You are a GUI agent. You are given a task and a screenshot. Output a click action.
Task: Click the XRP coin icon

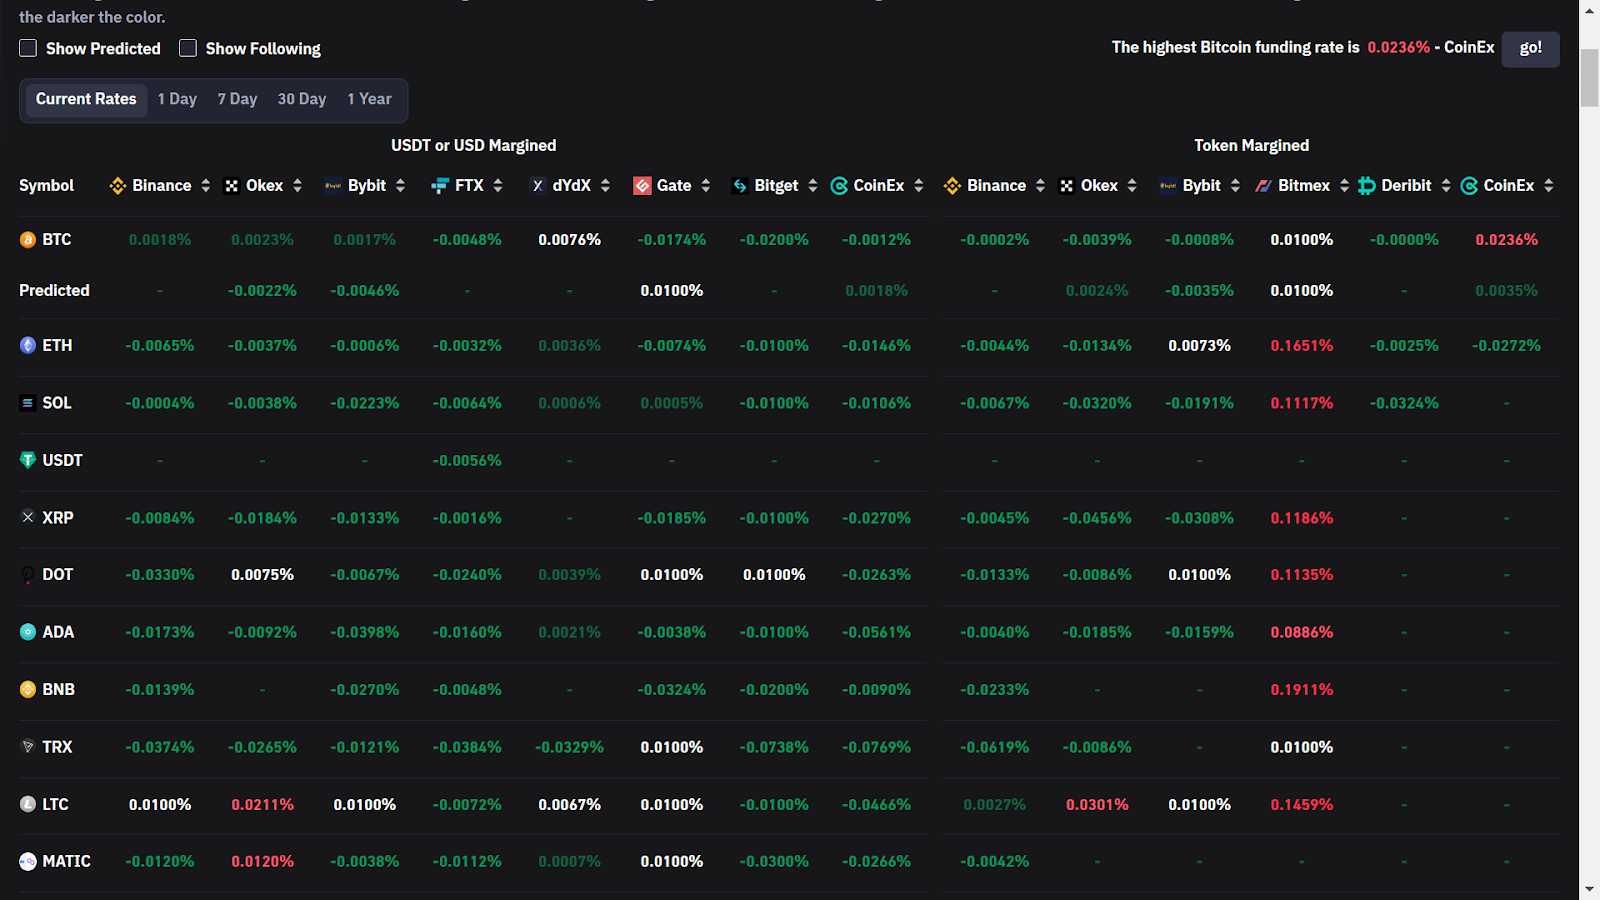(28, 518)
